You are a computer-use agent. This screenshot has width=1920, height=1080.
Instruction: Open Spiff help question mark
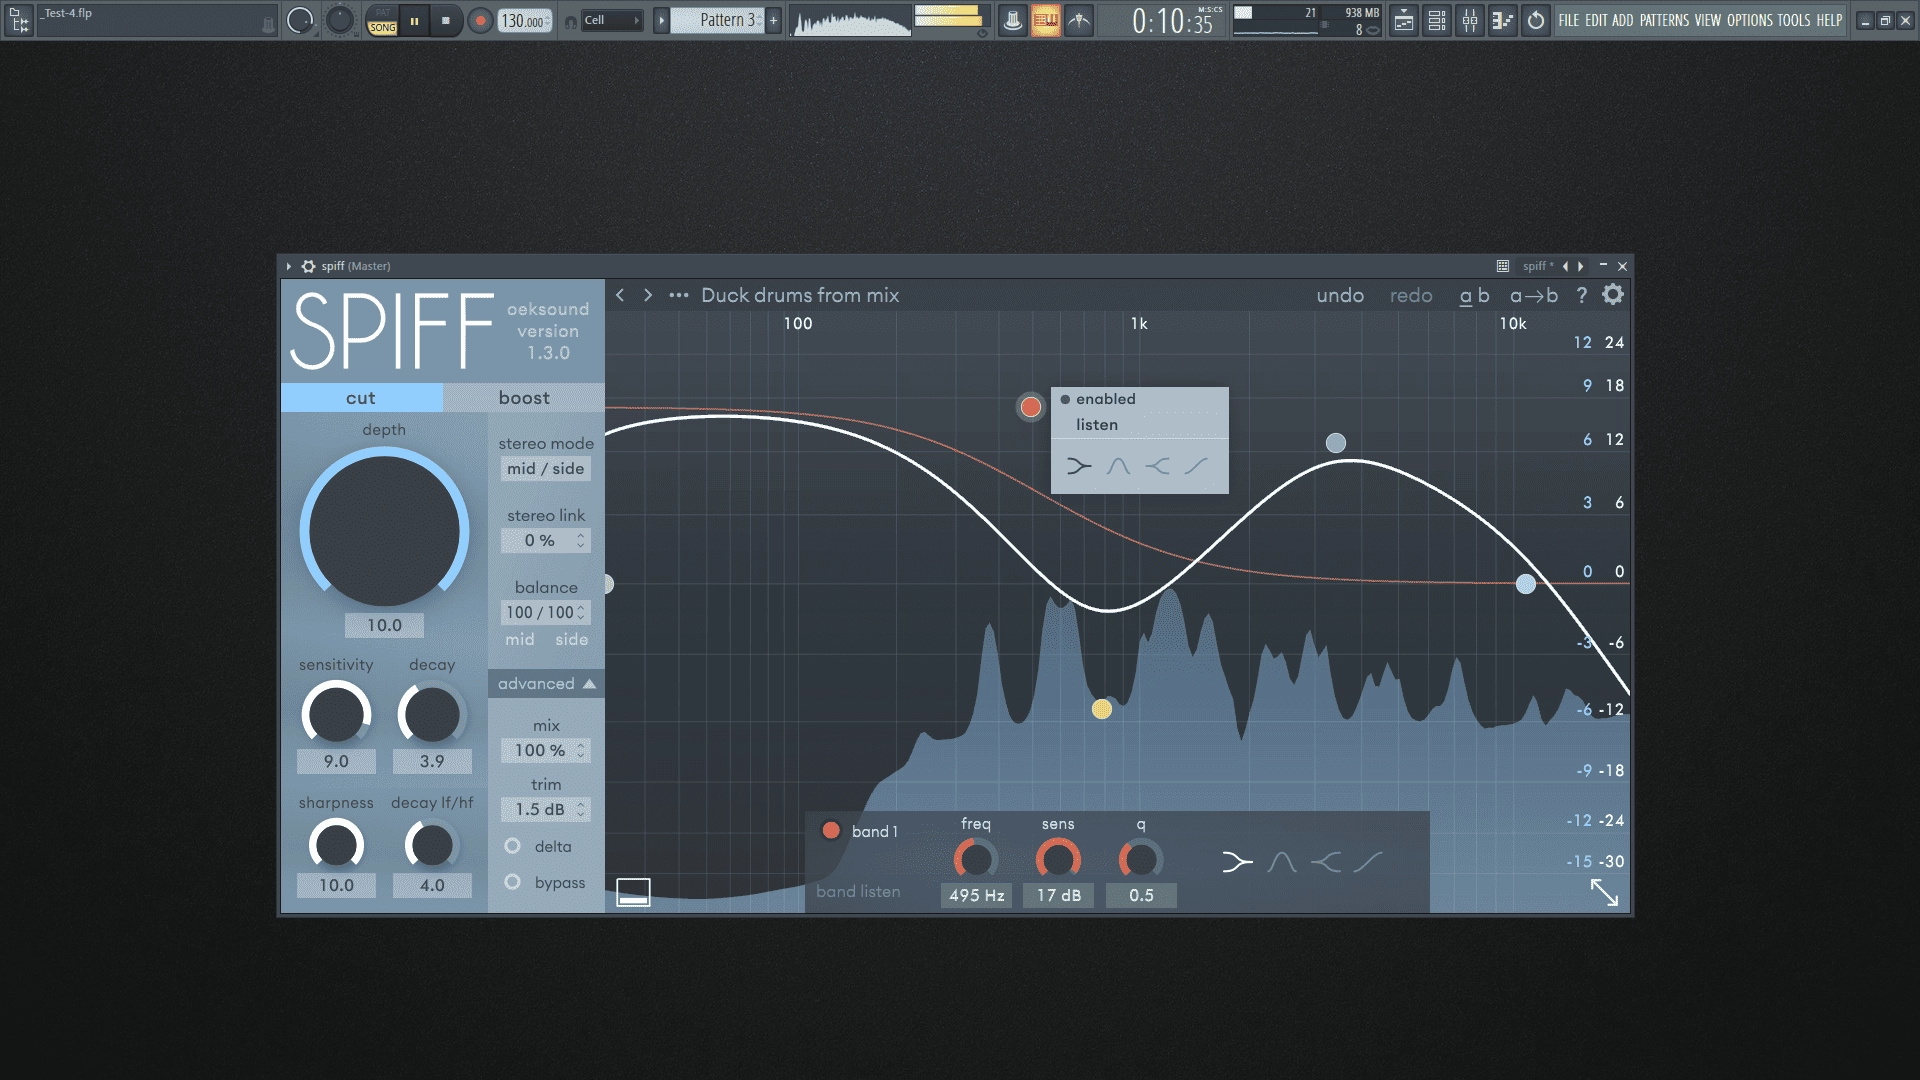click(x=1581, y=295)
